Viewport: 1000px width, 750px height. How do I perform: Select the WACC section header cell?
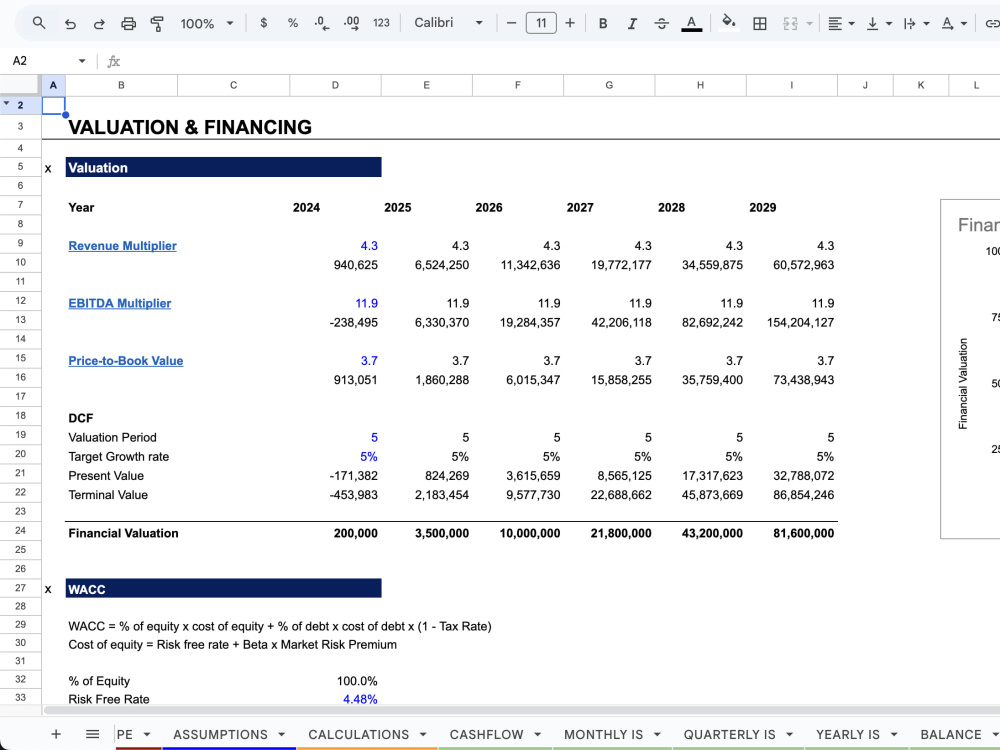coord(223,588)
